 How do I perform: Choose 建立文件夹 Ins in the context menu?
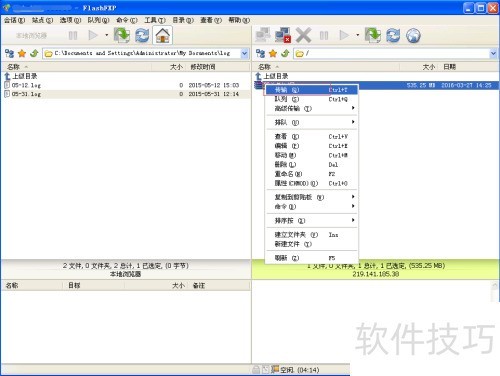pyautogui.click(x=311, y=235)
